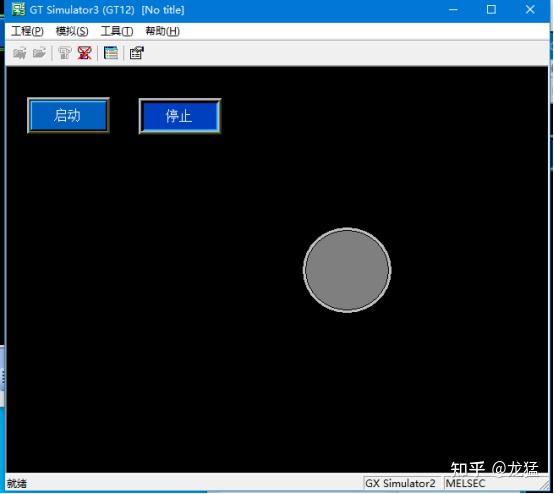Viewport: 554px width, 494px height.
Task: Open the 工程(P) menu
Action: pos(28,31)
